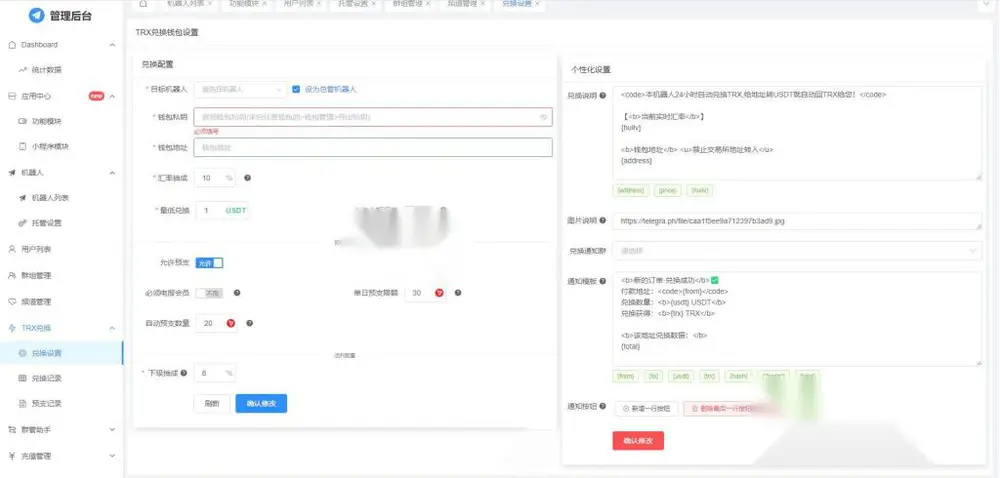Click the list icon beside 兑换记录

pos(23,378)
